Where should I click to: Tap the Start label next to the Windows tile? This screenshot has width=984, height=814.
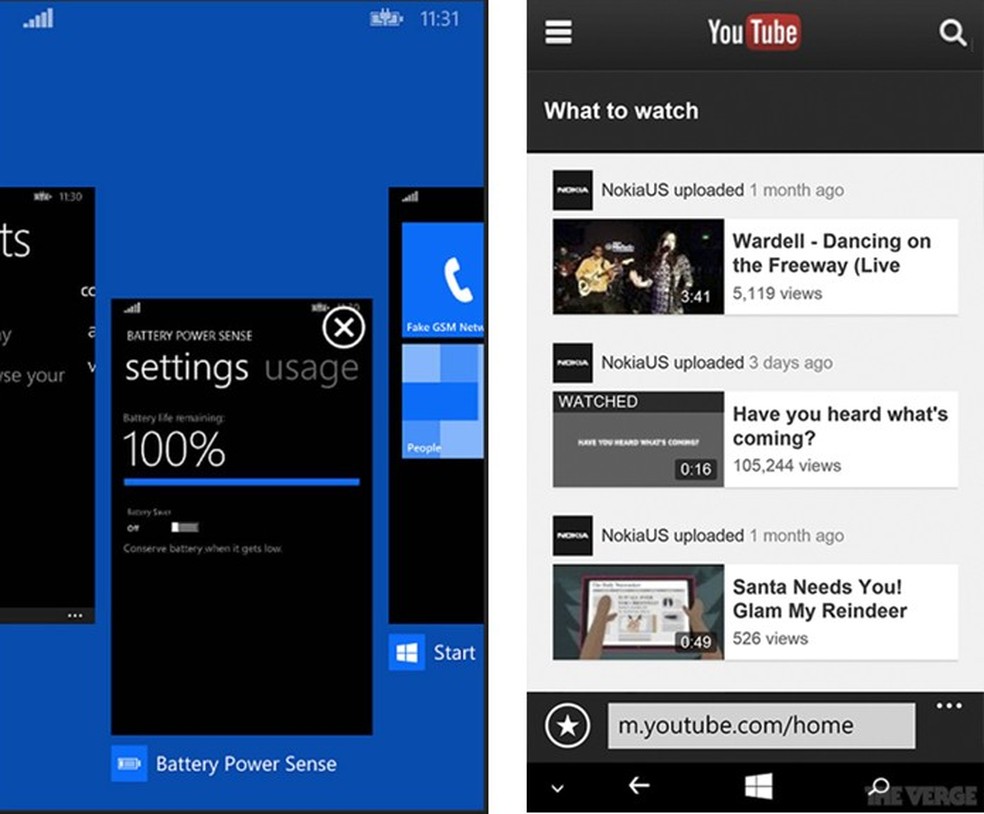pos(454,652)
